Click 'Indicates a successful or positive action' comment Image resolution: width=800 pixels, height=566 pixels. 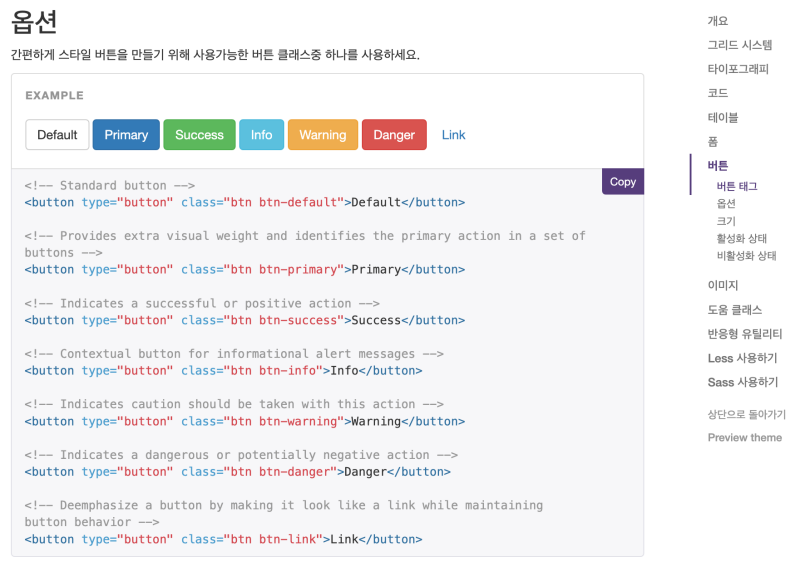(x=202, y=303)
